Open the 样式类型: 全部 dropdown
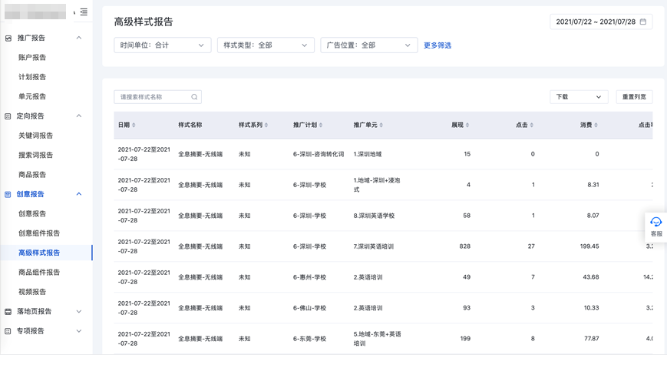 tap(266, 45)
